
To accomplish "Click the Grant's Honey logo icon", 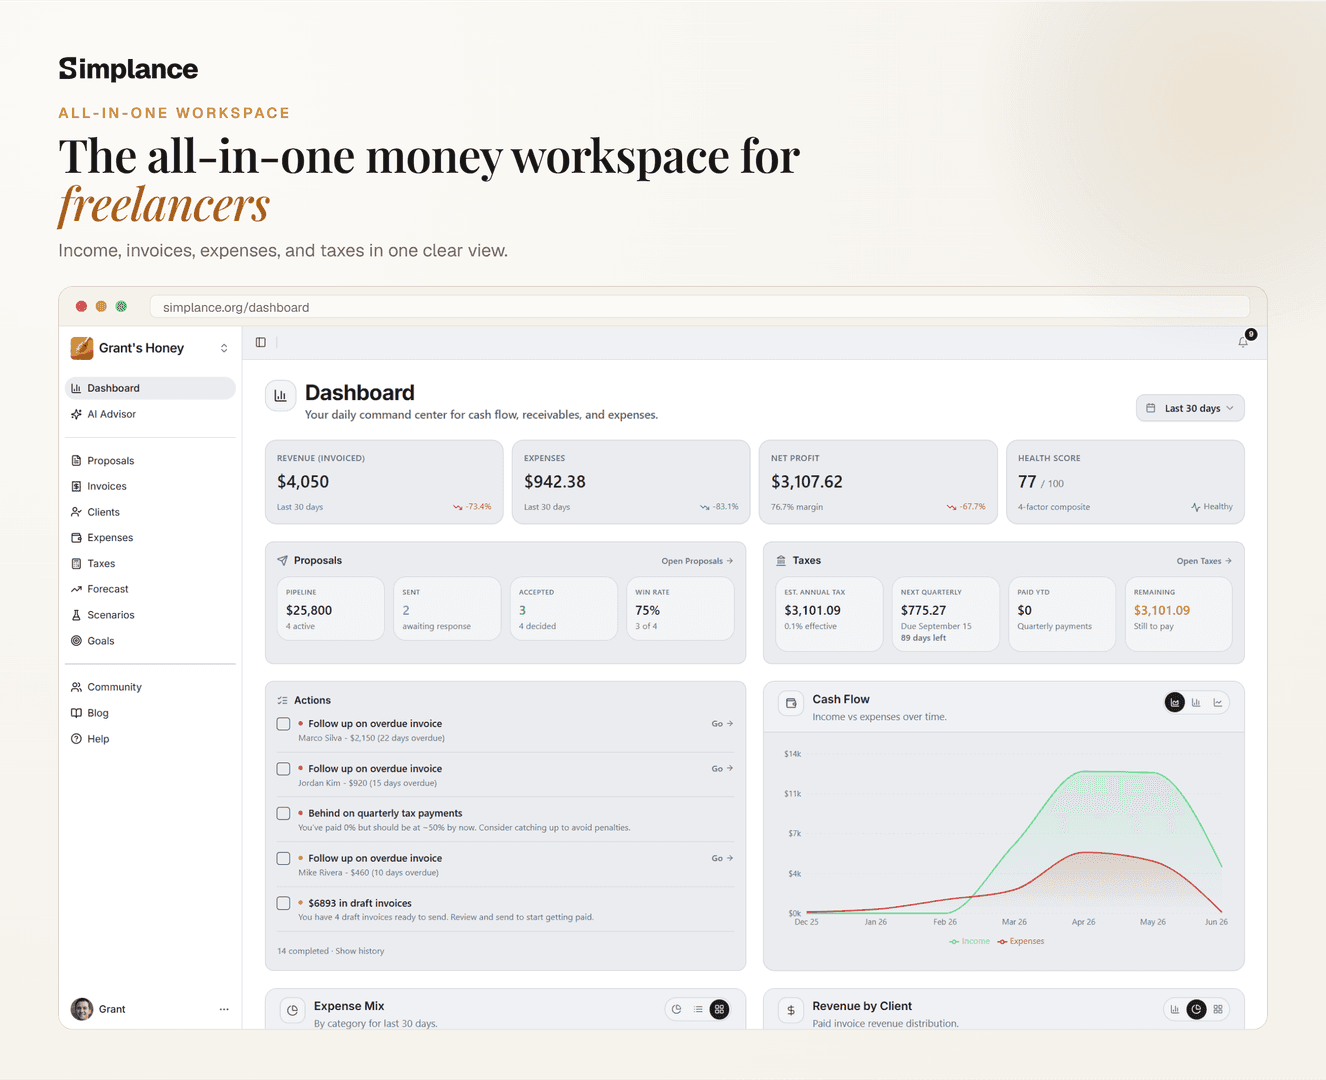I will (82, 348).
